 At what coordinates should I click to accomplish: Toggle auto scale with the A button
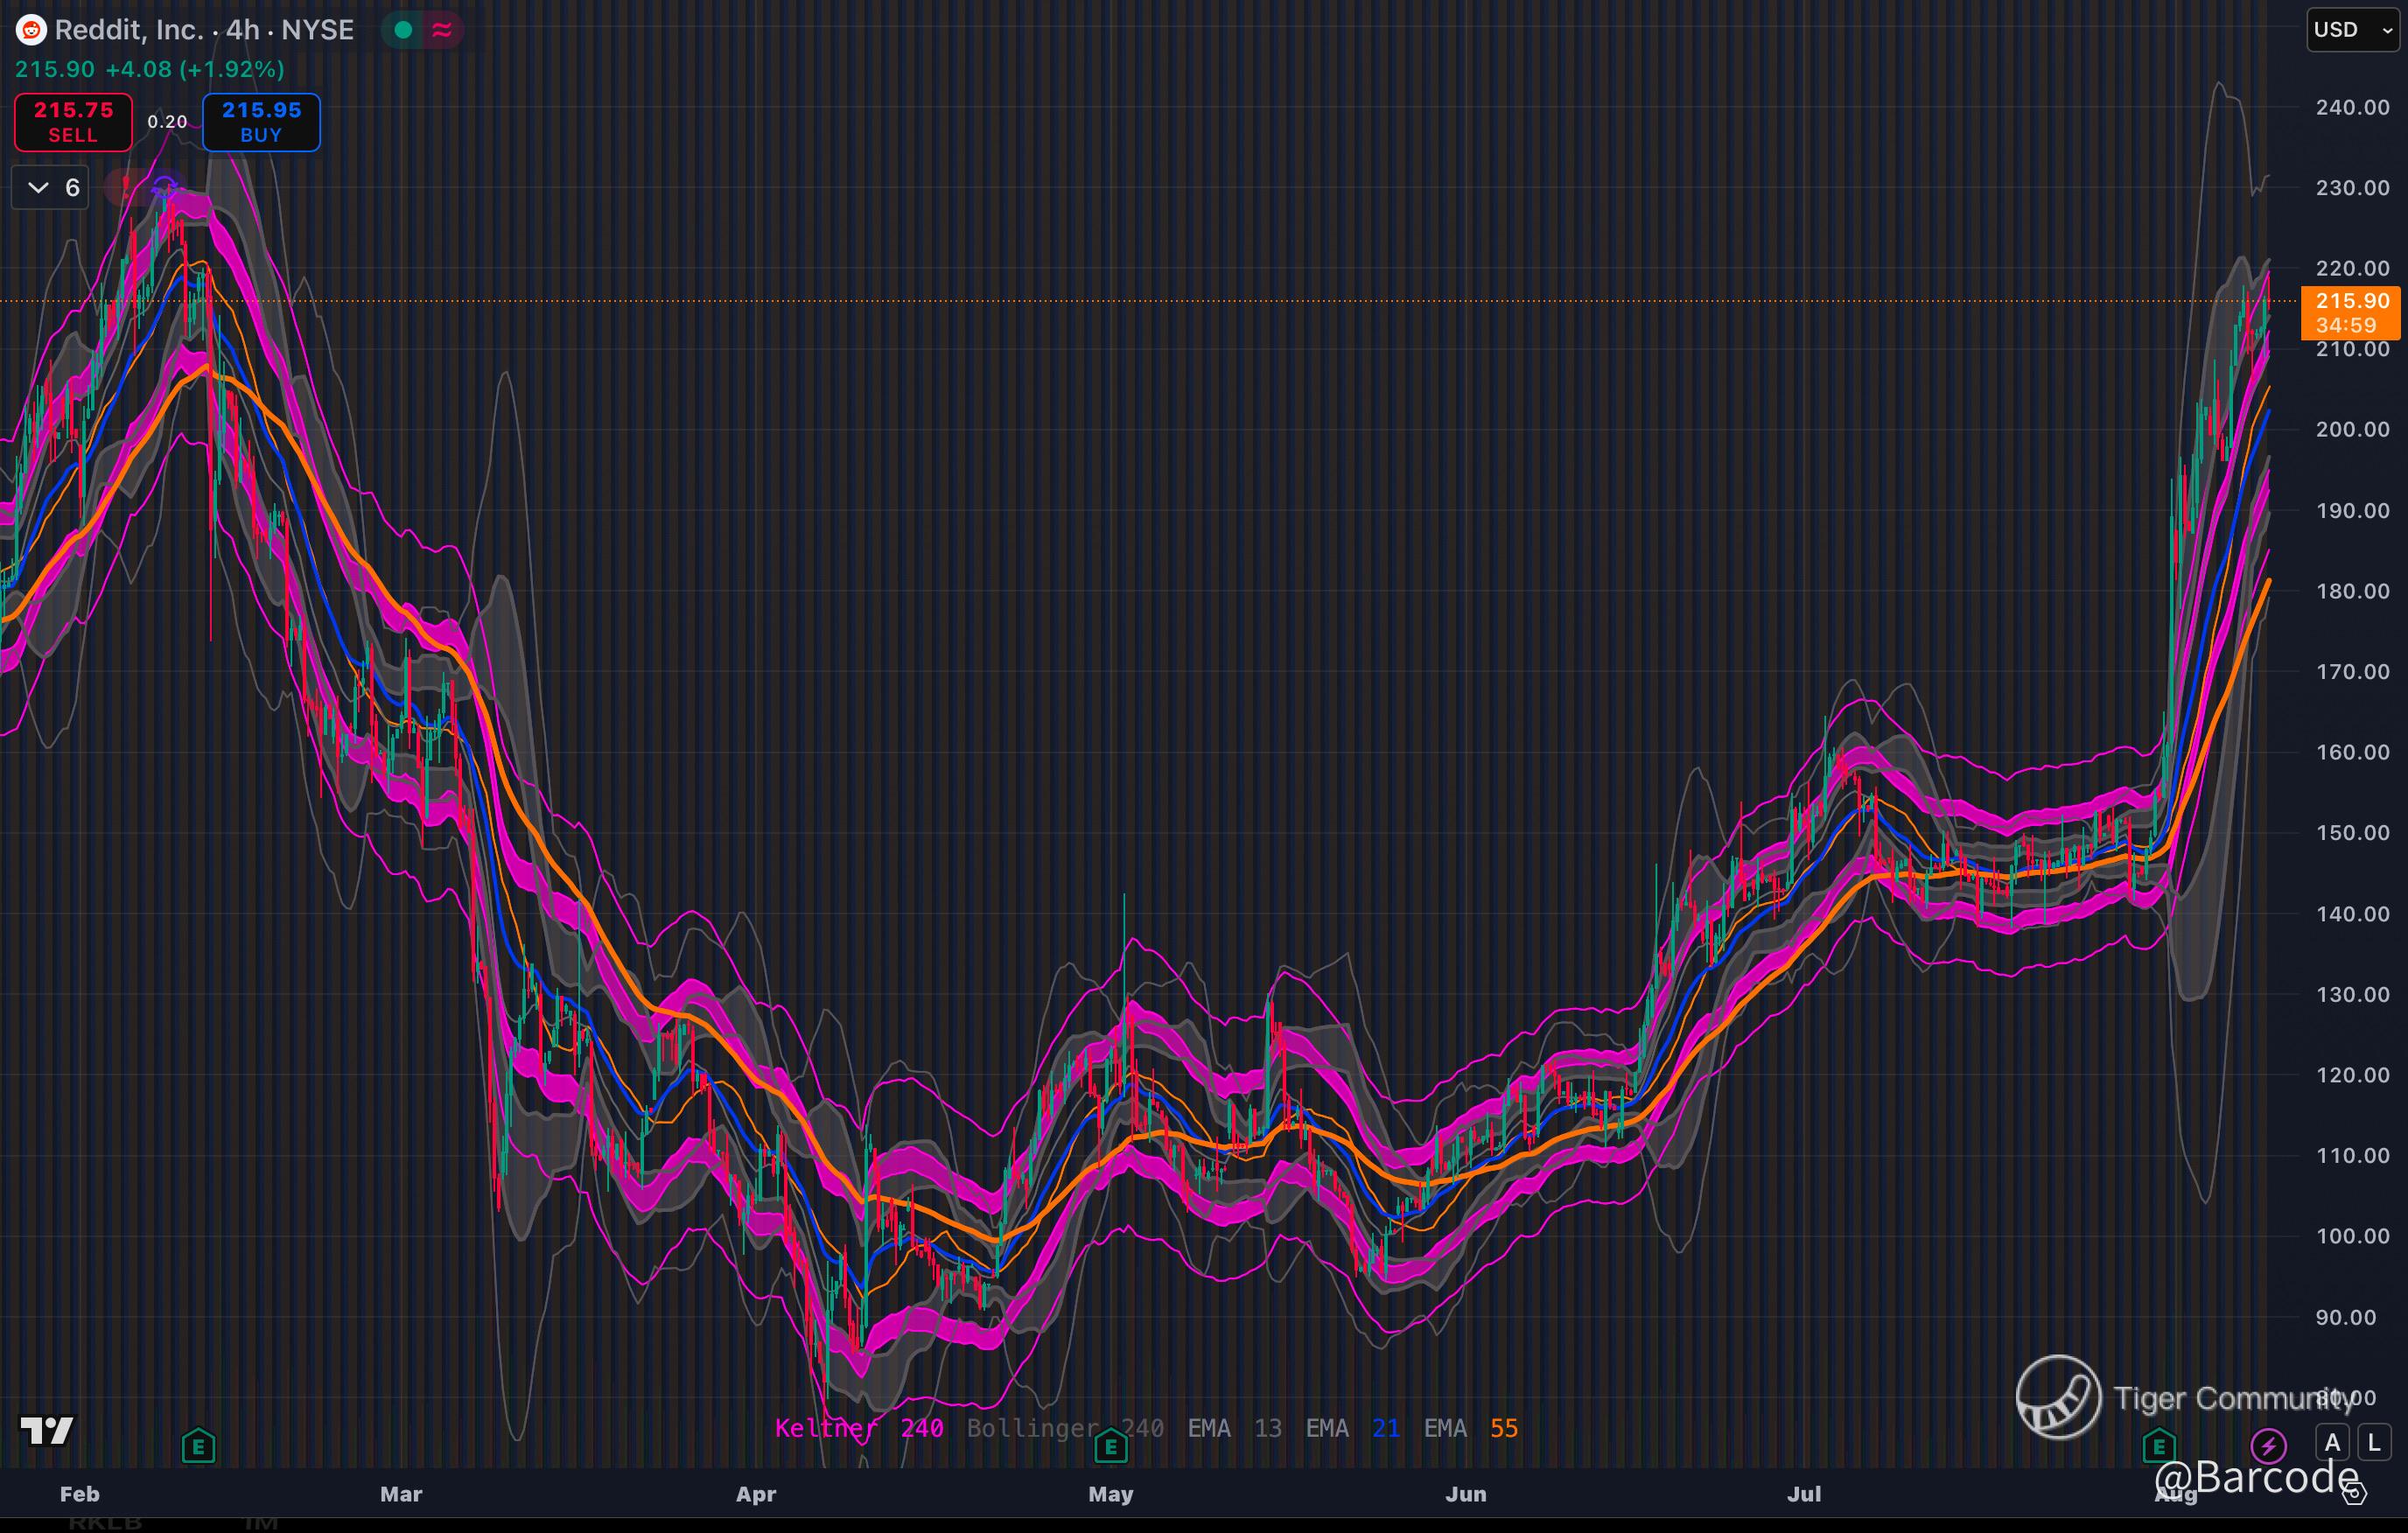tap(2333, 1443)
